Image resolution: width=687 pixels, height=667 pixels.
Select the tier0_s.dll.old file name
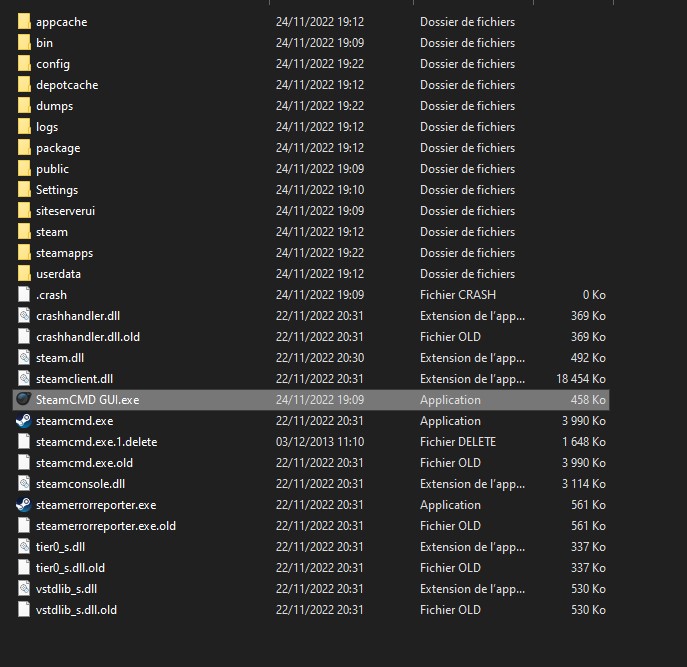click(71, 568)
